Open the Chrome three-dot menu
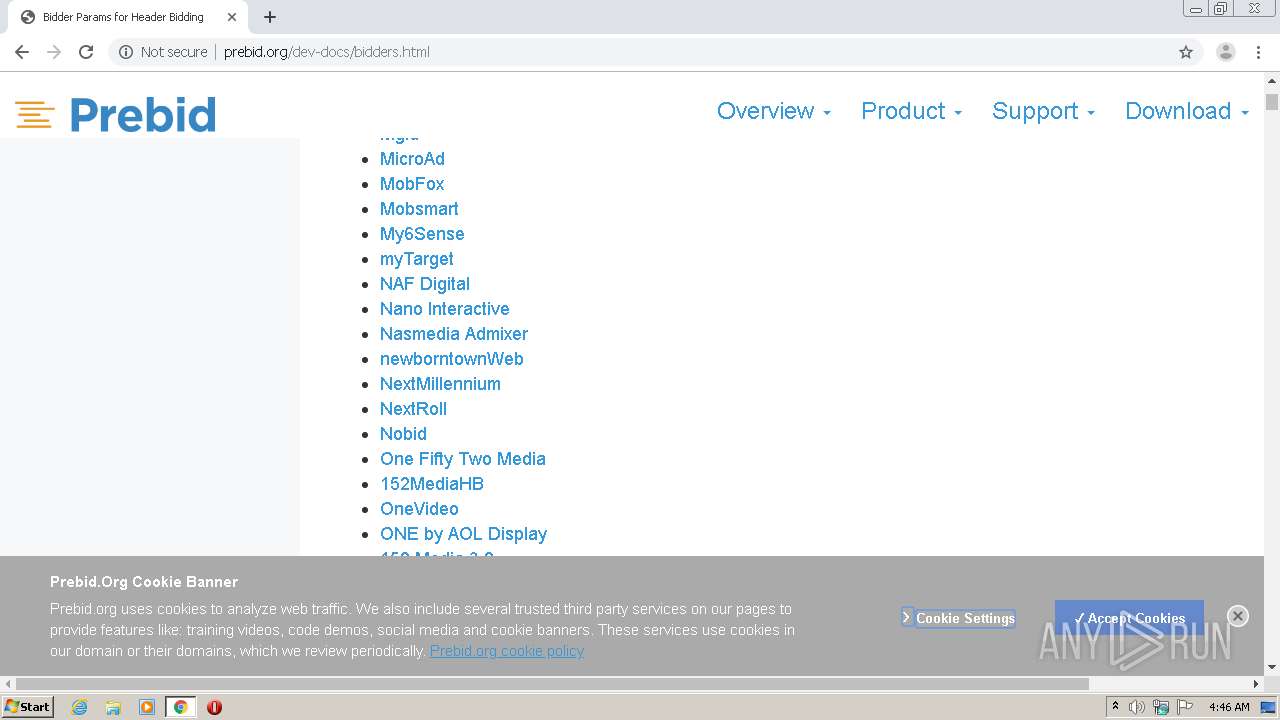Screen dimensions: 1280x720 (x=1259, y=52)
